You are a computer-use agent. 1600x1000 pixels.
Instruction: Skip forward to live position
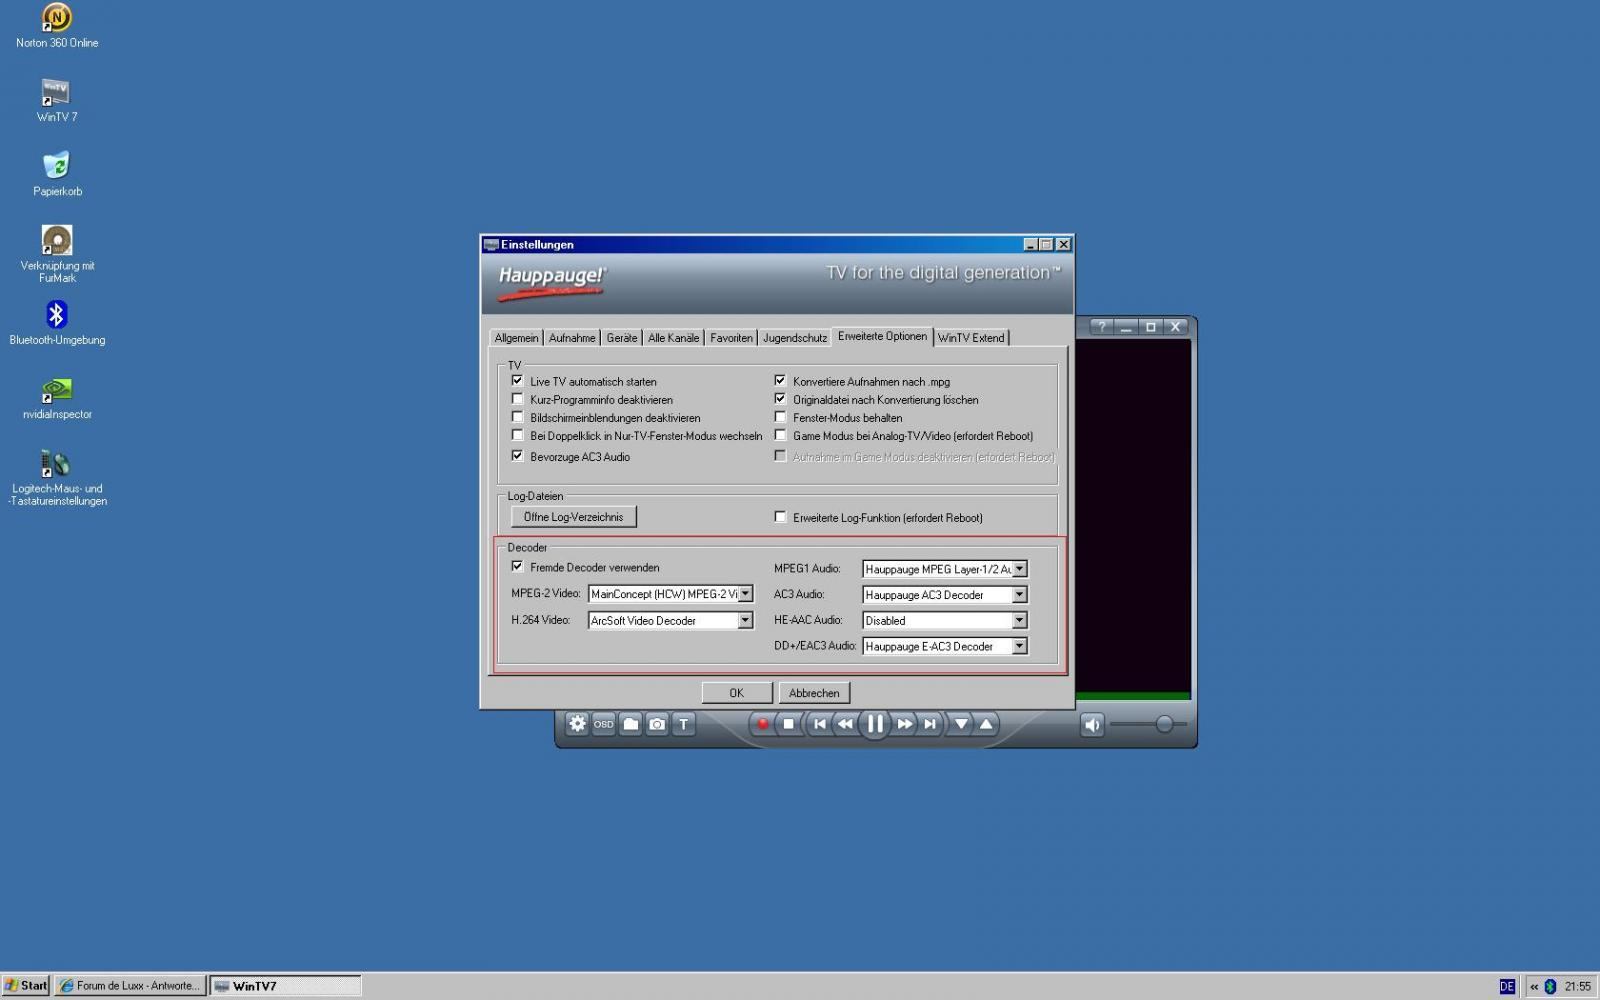click(930, 724)
